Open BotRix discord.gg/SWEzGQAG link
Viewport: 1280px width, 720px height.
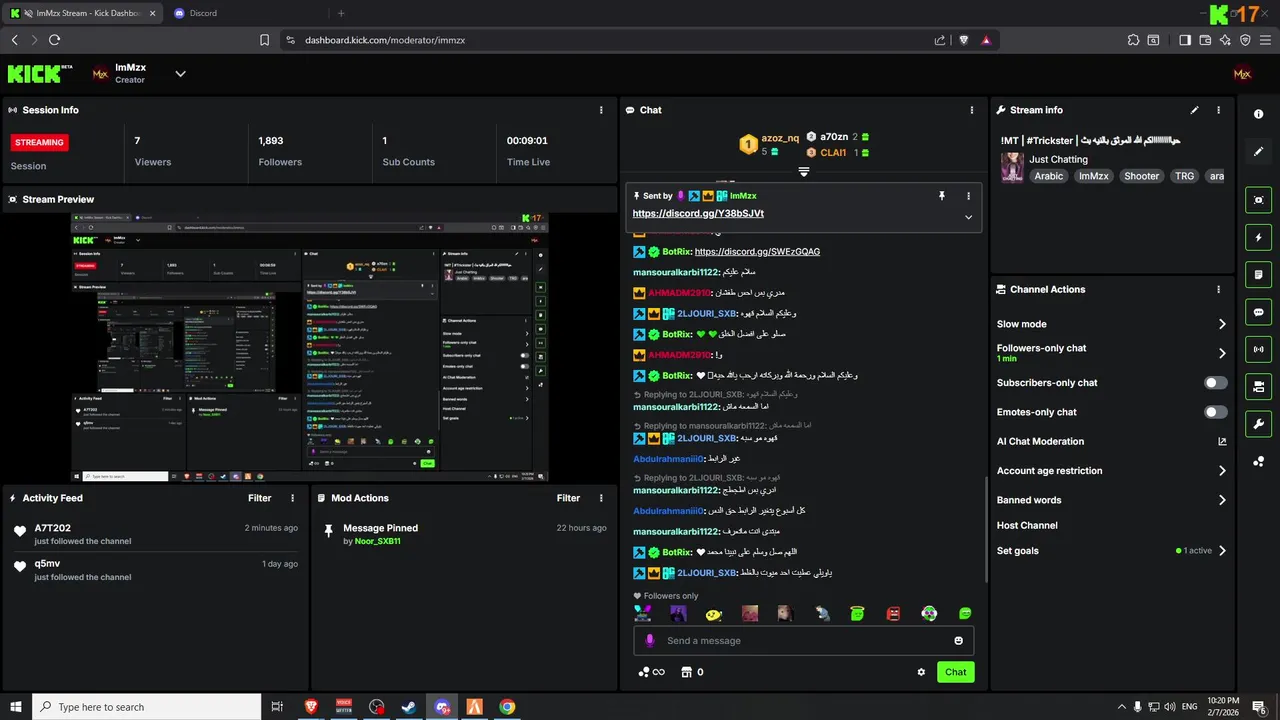(x=757, y=252)
